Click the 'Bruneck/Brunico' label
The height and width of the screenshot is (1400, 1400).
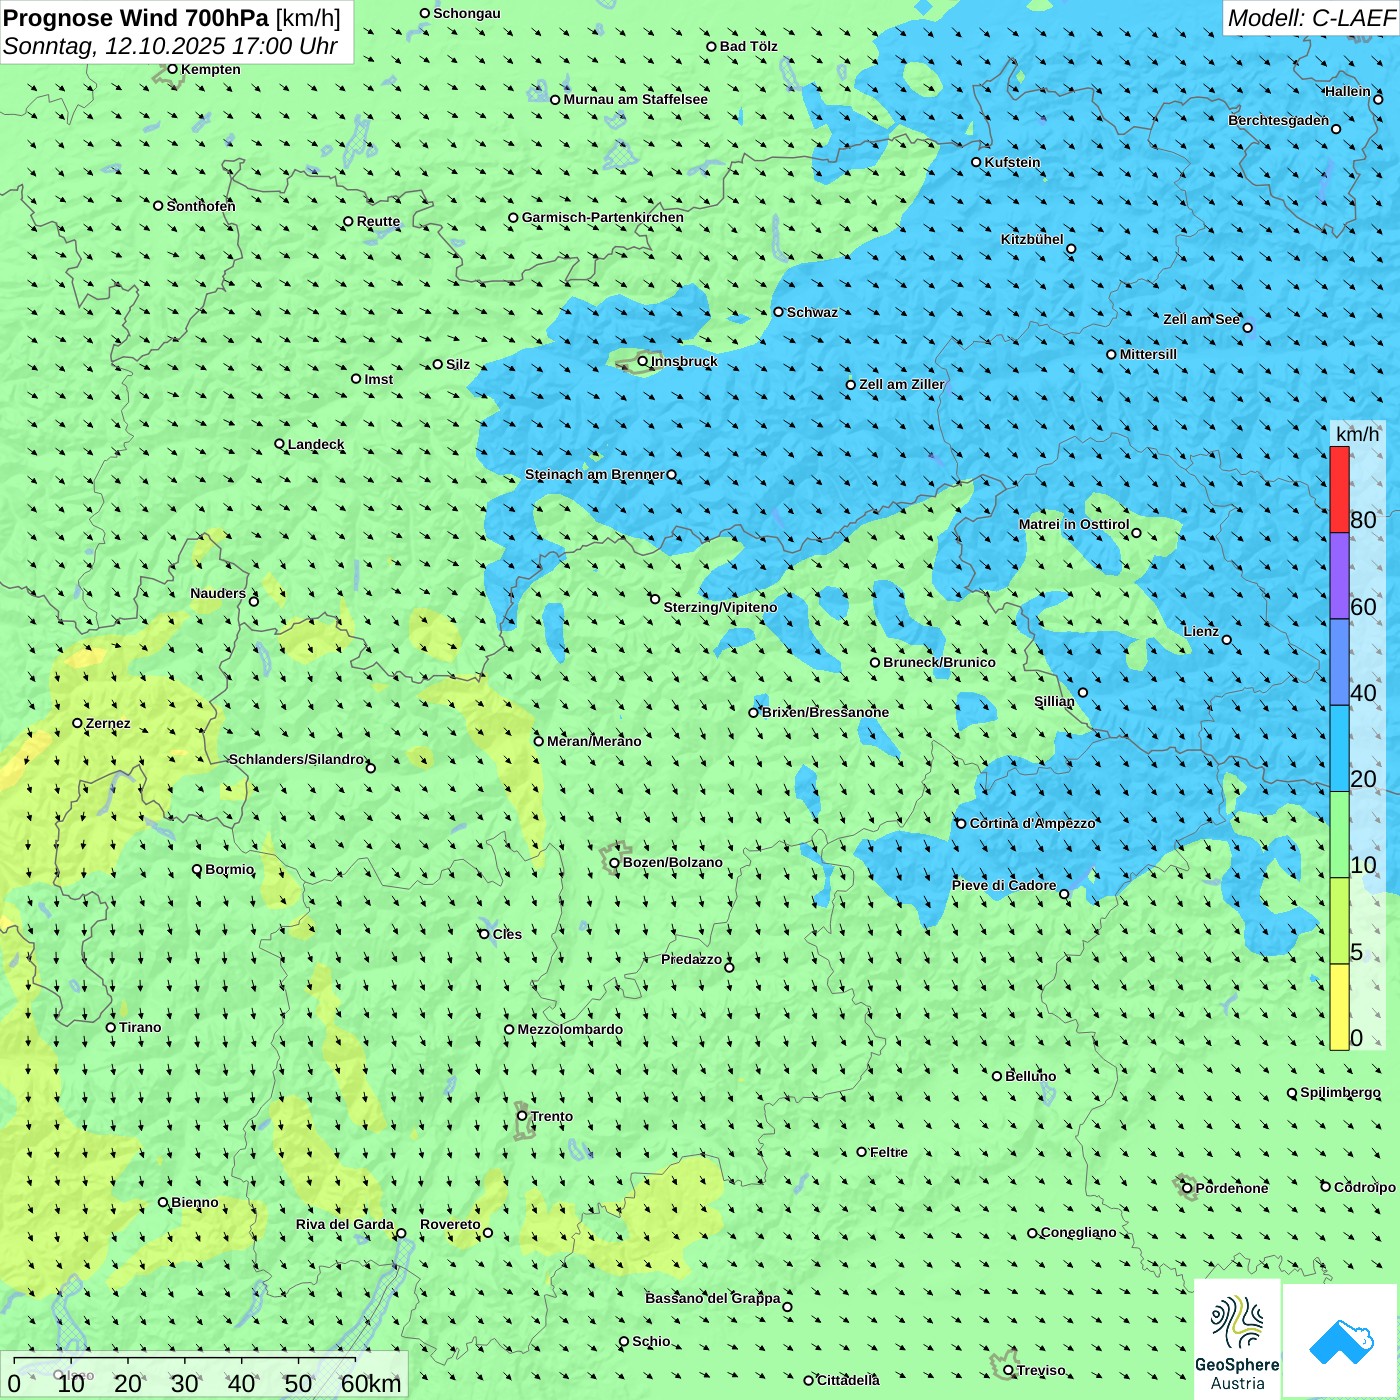click(939, 662)
